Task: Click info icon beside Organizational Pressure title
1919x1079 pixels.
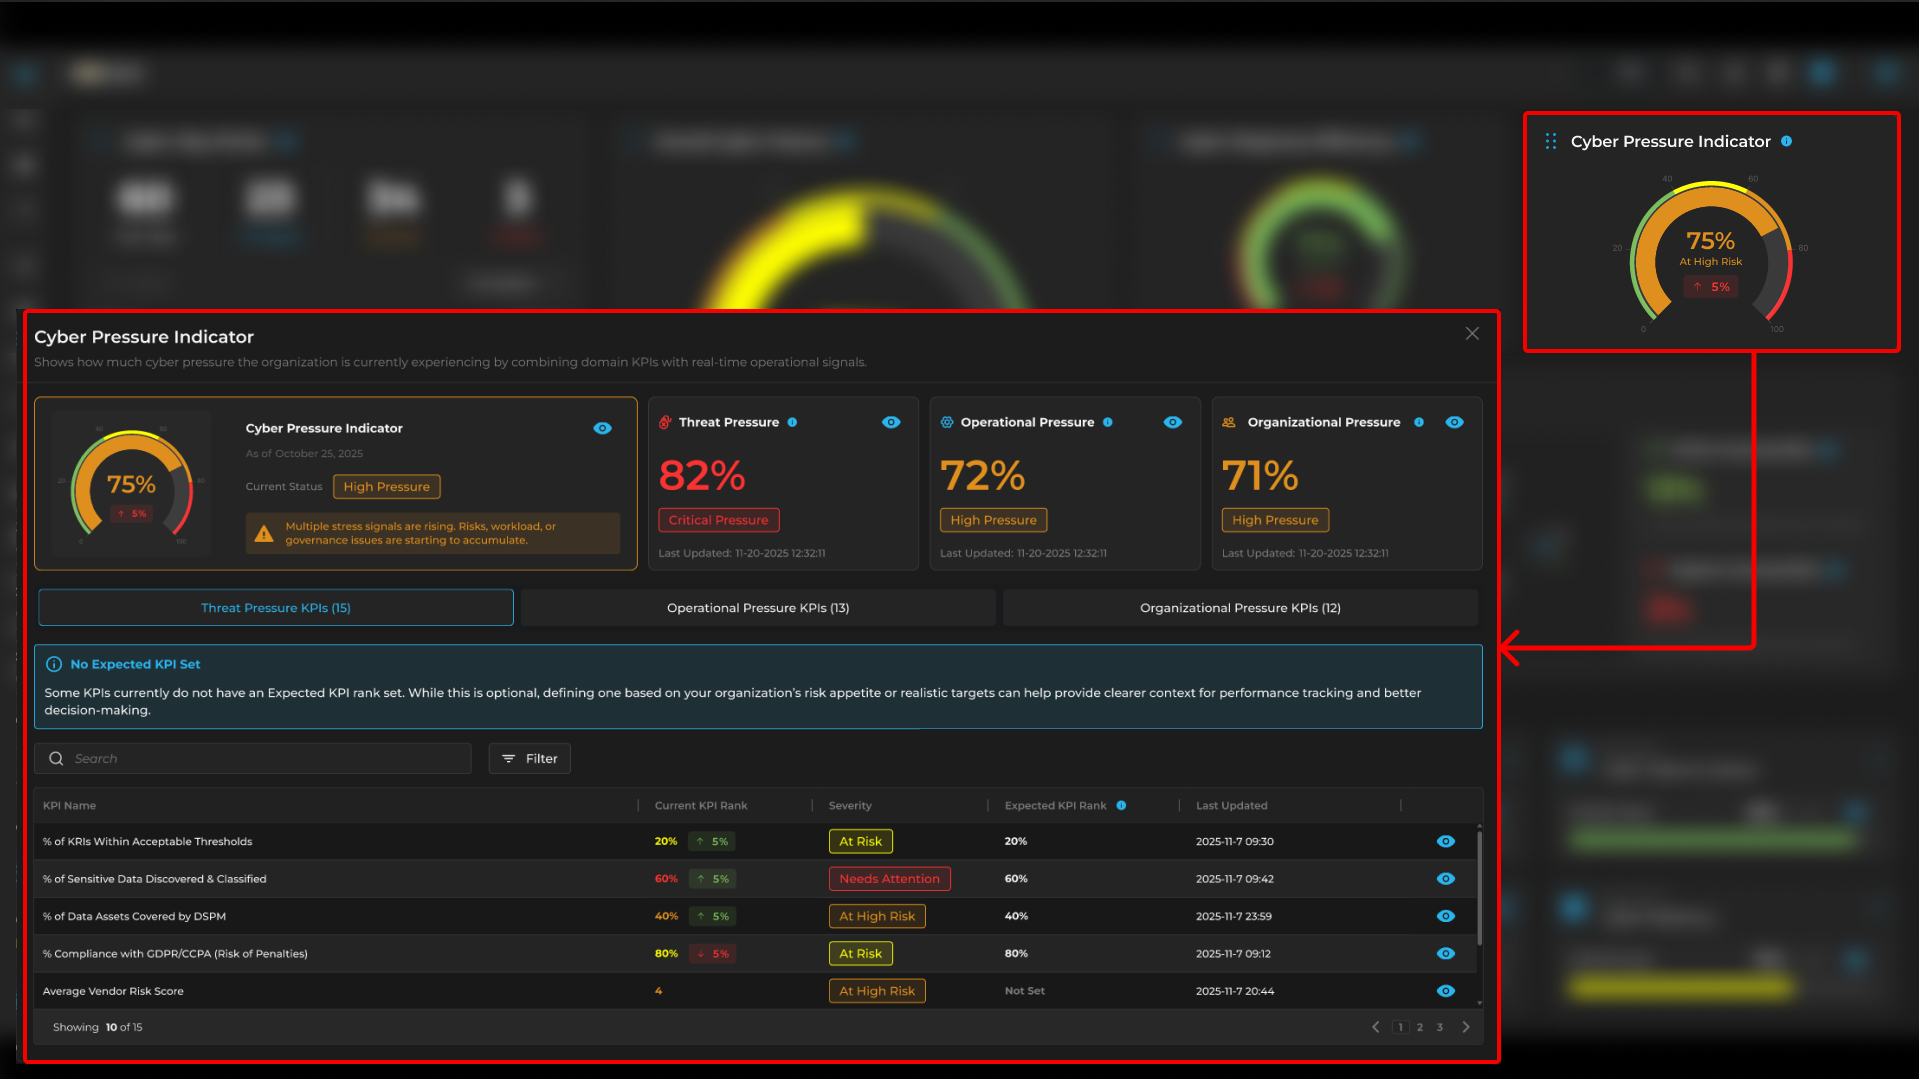Action: 1418,422
